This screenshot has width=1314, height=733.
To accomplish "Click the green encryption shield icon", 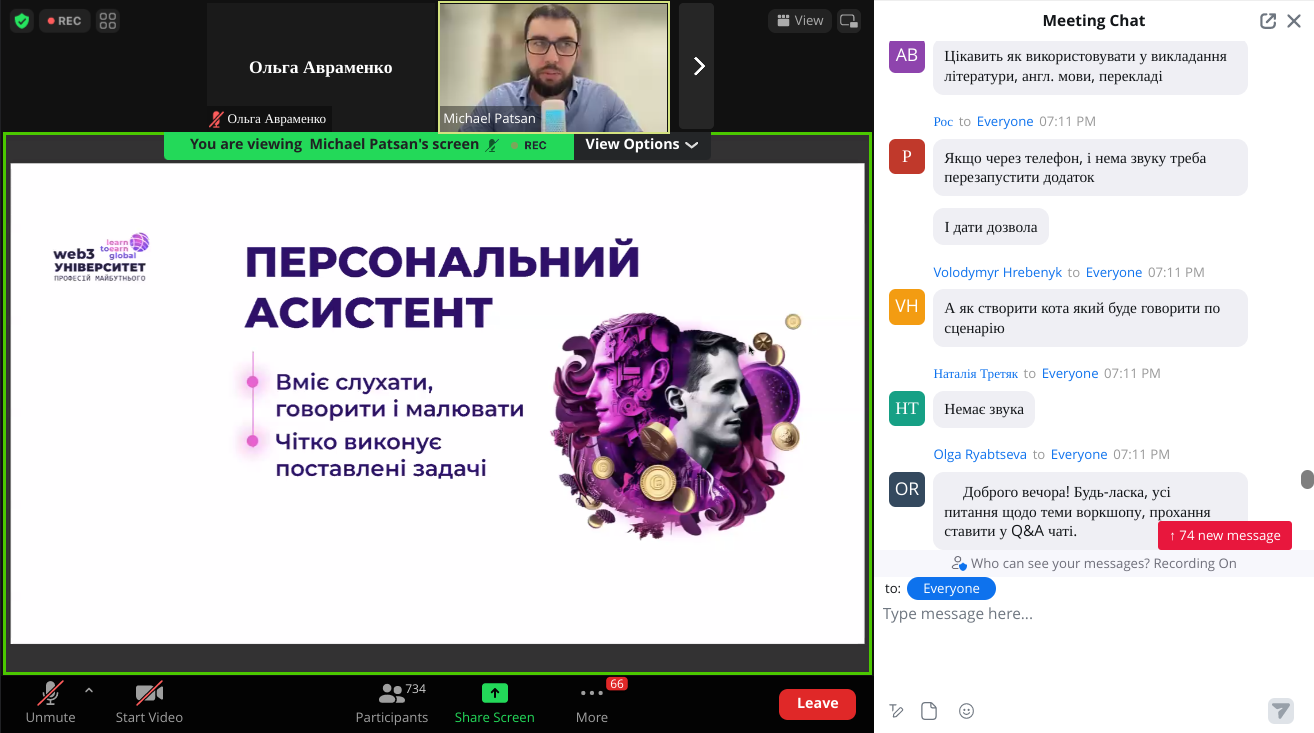I will (22, 21).
